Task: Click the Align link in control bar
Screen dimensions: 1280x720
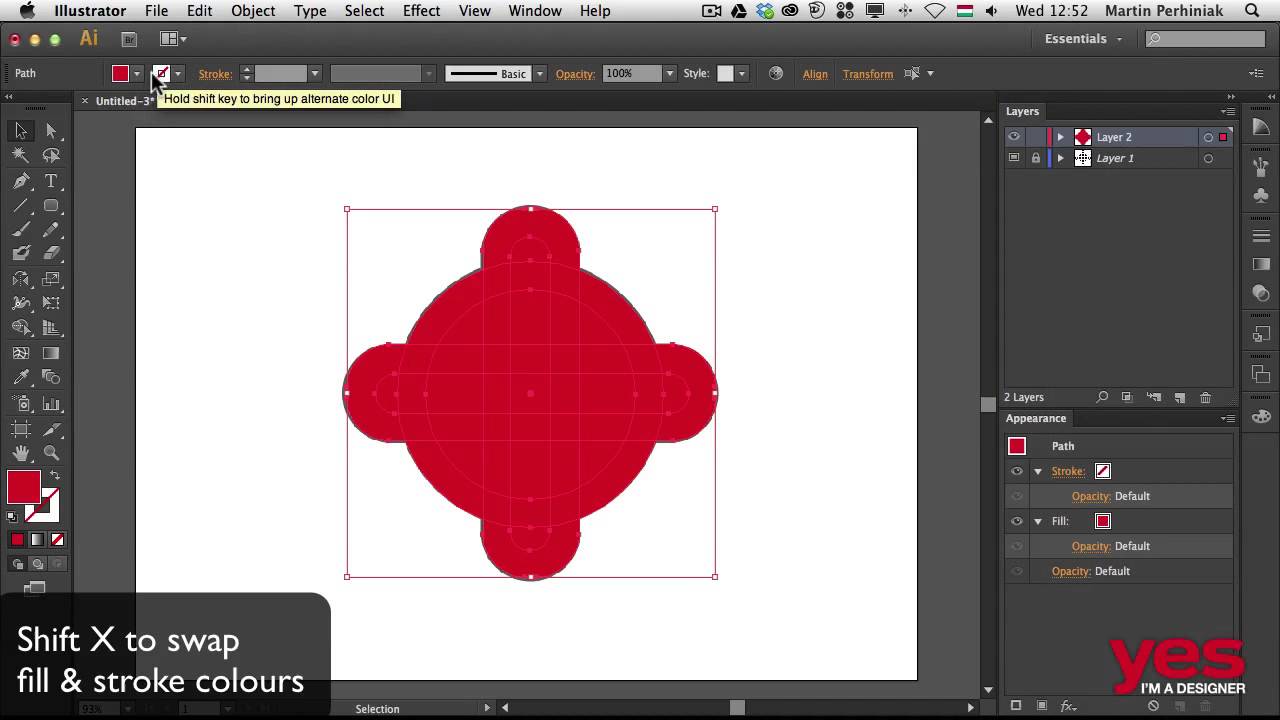Action: 815,74
